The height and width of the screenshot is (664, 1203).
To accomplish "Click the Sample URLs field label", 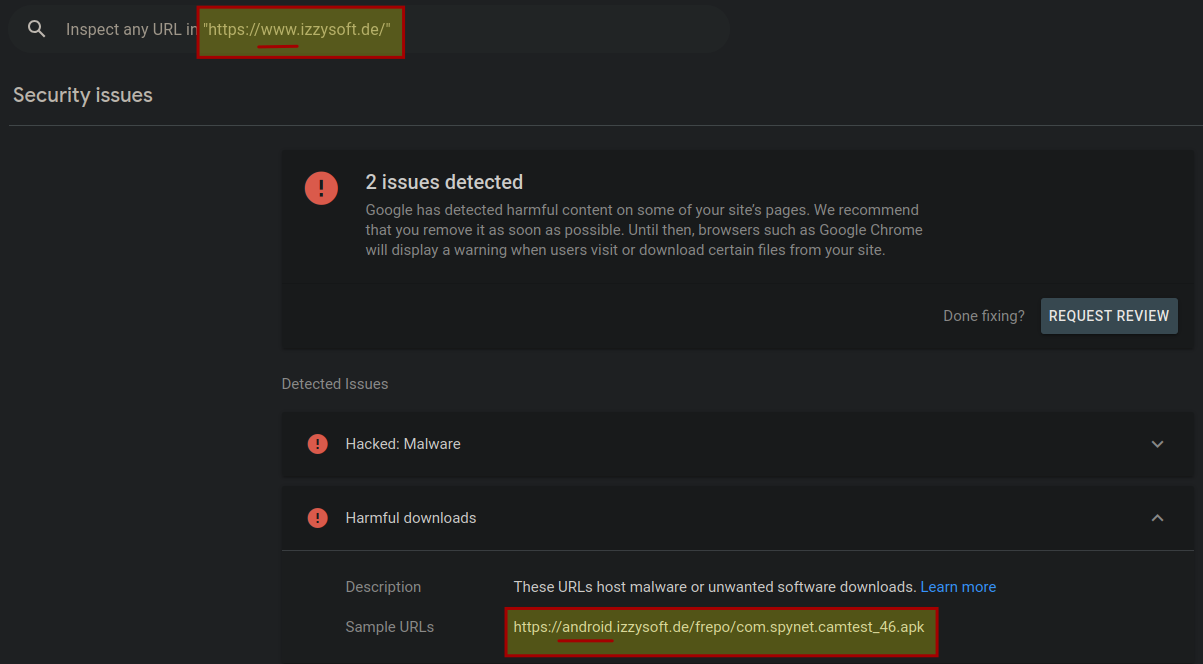I will click(x=389, y=627).
